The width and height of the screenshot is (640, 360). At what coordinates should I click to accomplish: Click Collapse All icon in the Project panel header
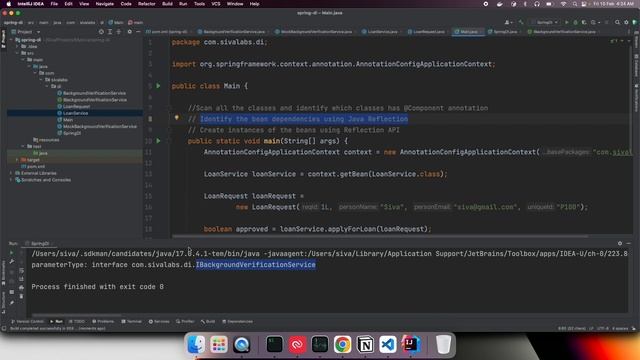[119, 32]
